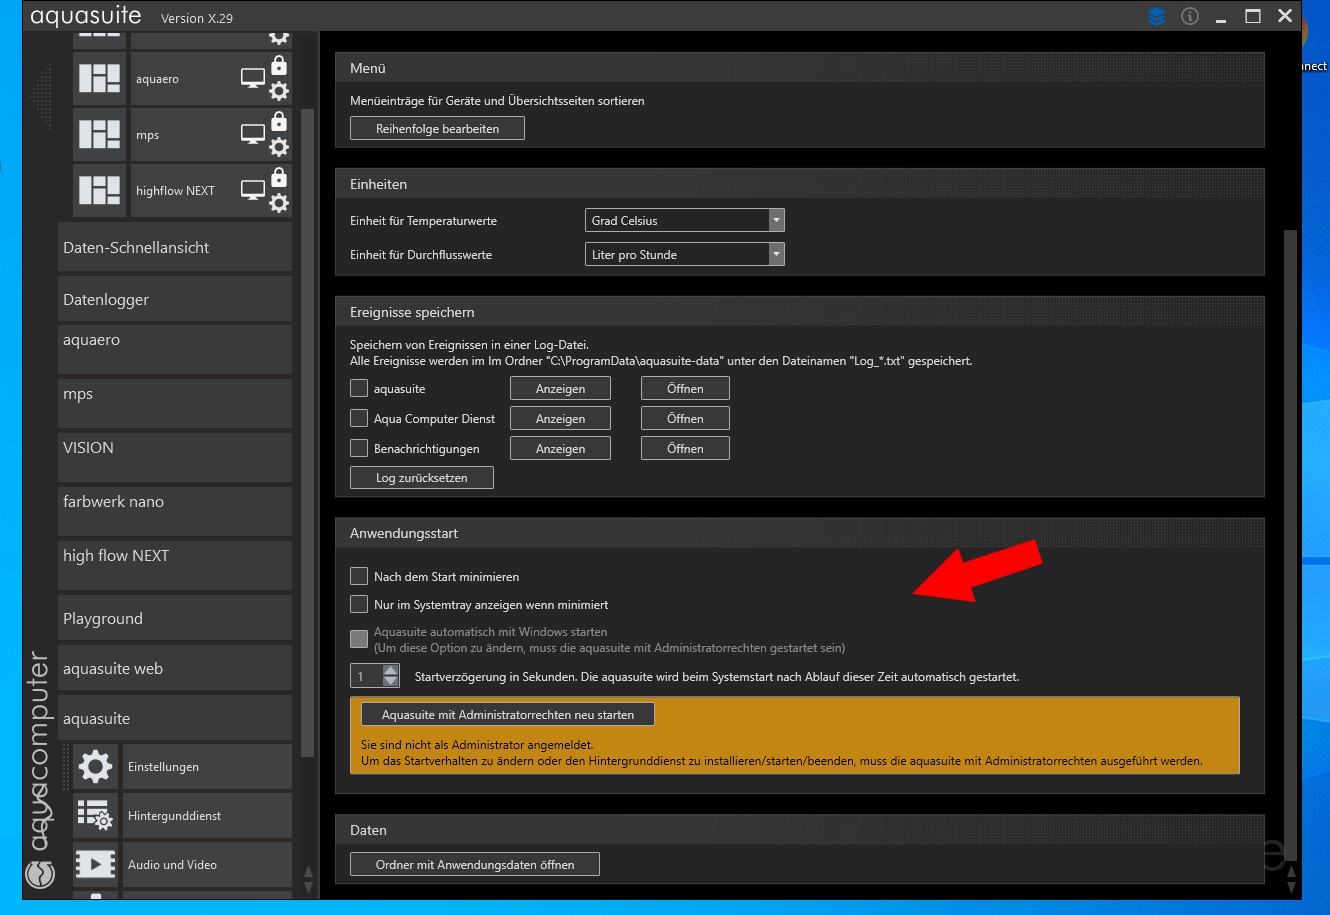1330x915 pixels.
Task: Expand the high flow NEXT device section
Action: click(175, 565)
